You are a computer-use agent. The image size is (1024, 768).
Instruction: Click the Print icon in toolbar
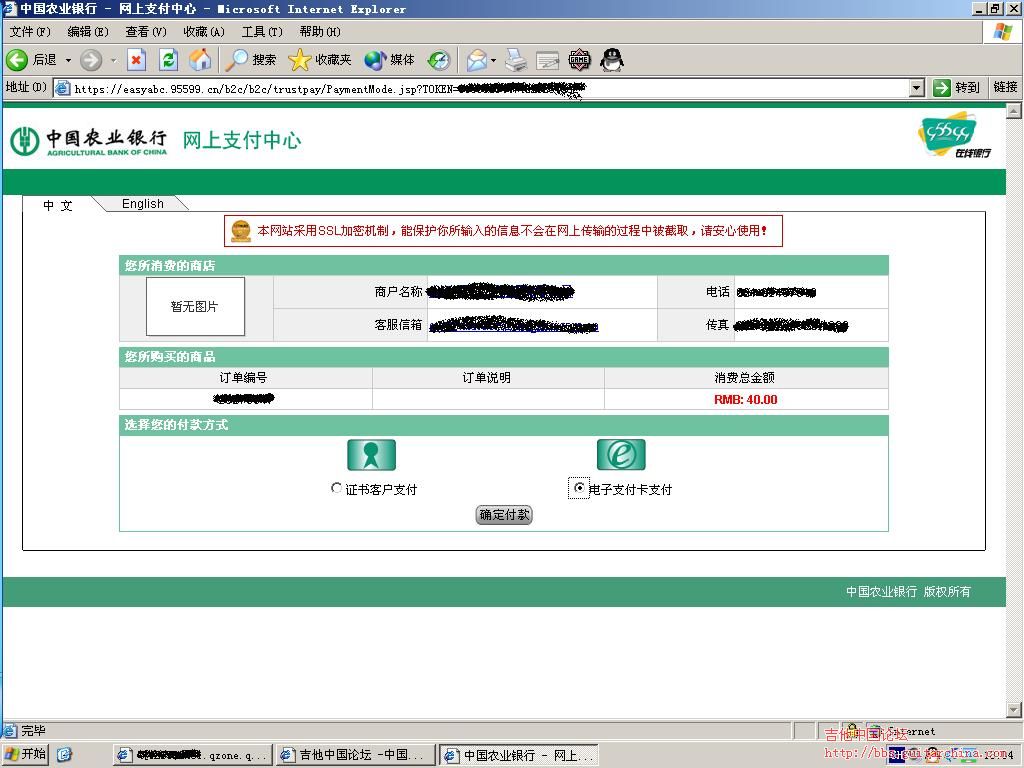pyautogui.click(x=515, y=60)
